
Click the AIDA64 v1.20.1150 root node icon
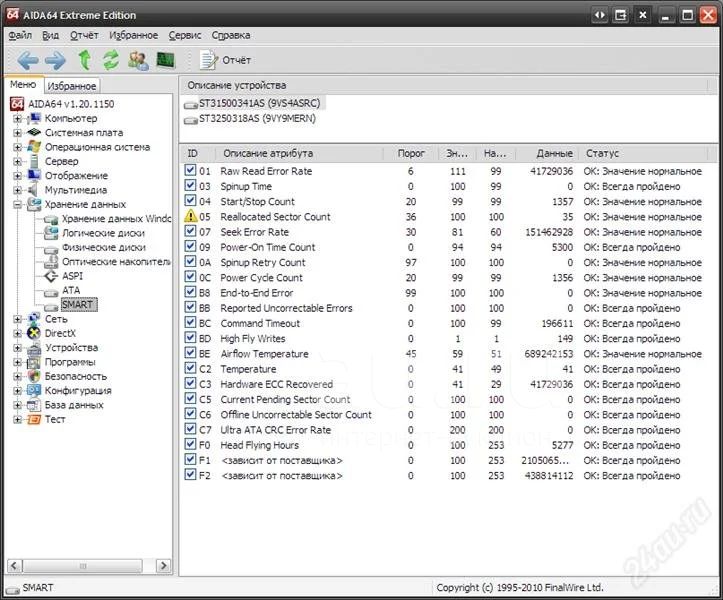tap(17, 104)
